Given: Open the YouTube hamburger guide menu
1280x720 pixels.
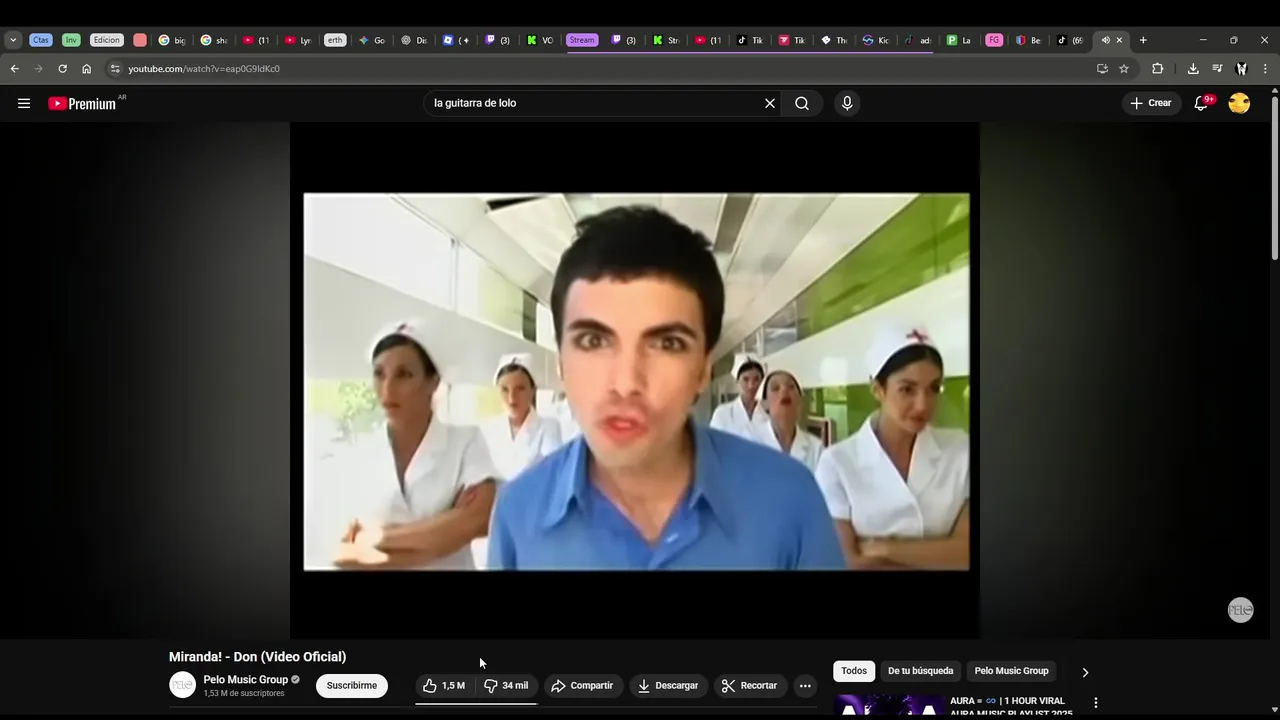Looking at the screenshot, I should click(x=24, y=103).
